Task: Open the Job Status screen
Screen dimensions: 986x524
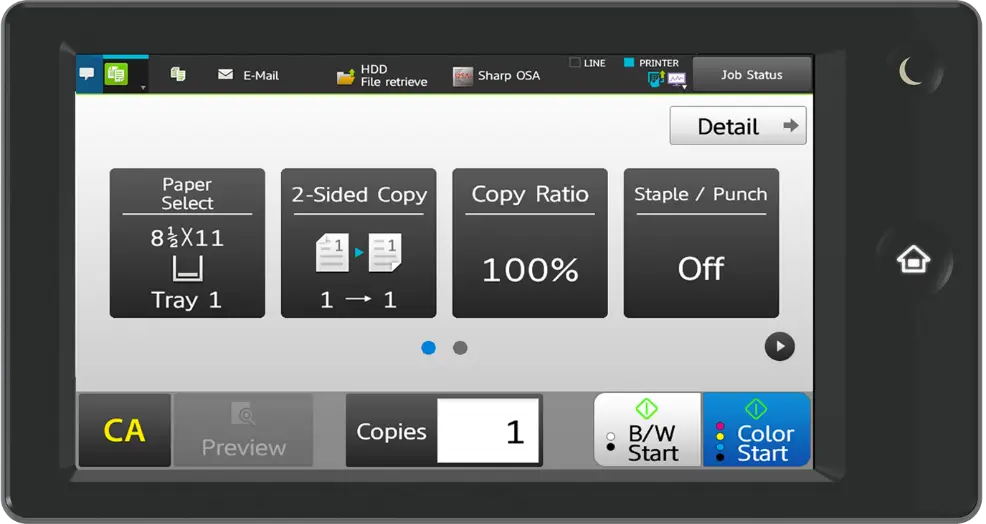Action: click(x=751, y=75)
